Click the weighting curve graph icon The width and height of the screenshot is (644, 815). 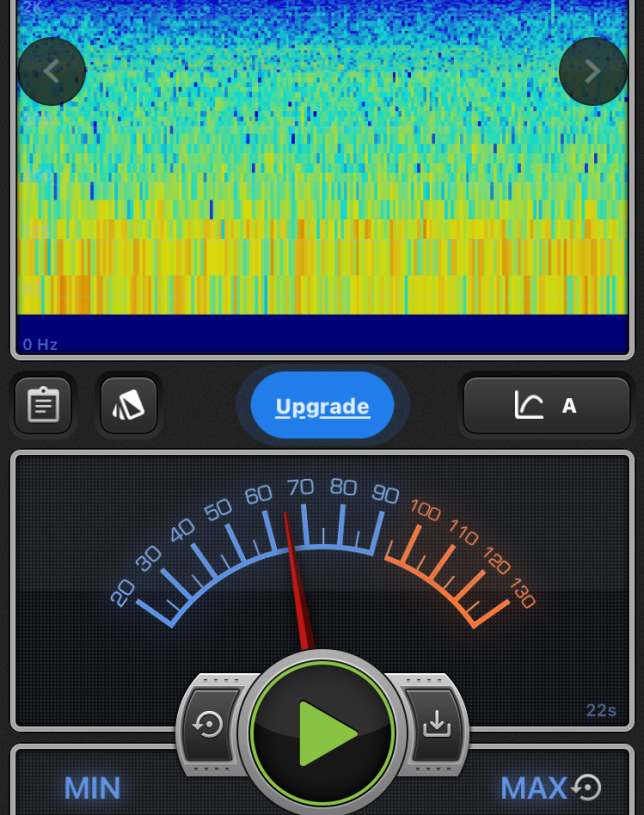pos(529,405)
